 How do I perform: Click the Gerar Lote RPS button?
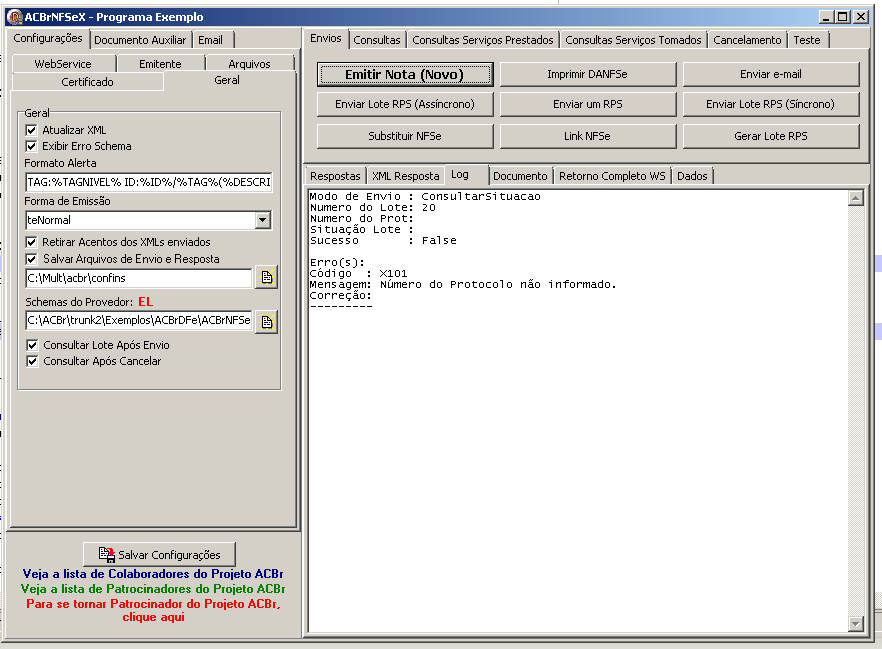coord(771,136)
